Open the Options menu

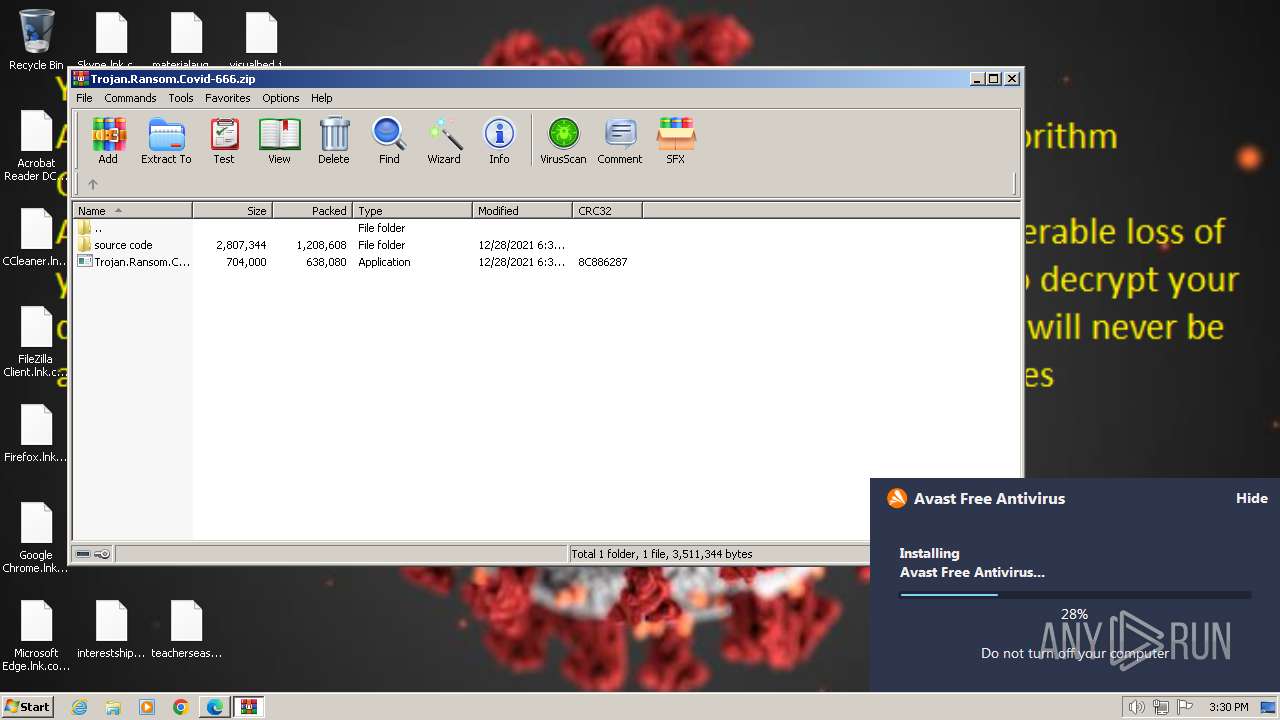point(281,98)
